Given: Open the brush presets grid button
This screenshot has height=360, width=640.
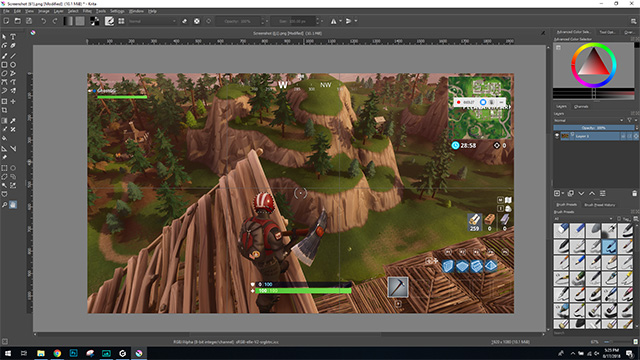Looking at the screenshot, I should tap(121, 21).
